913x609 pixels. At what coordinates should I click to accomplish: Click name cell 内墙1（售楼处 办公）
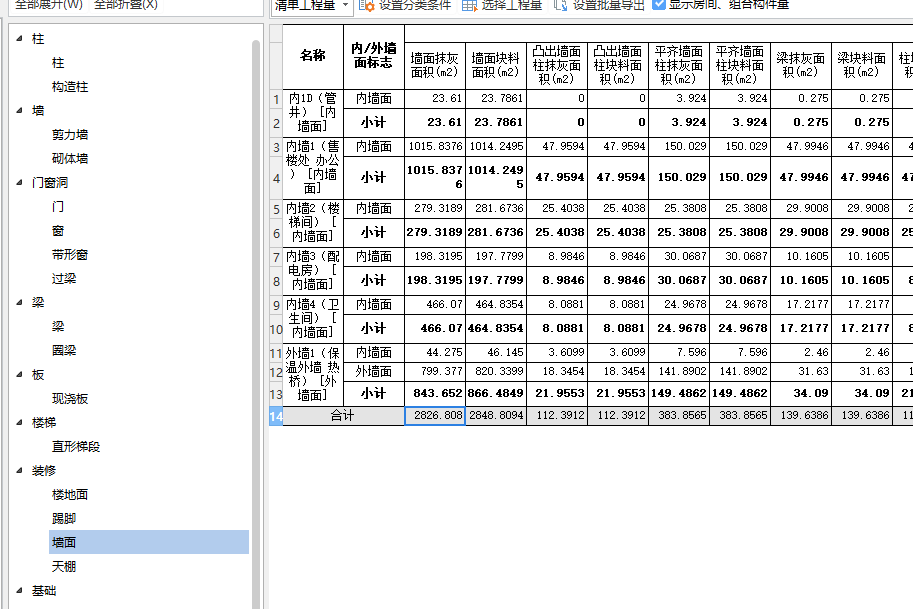[313, 168]
